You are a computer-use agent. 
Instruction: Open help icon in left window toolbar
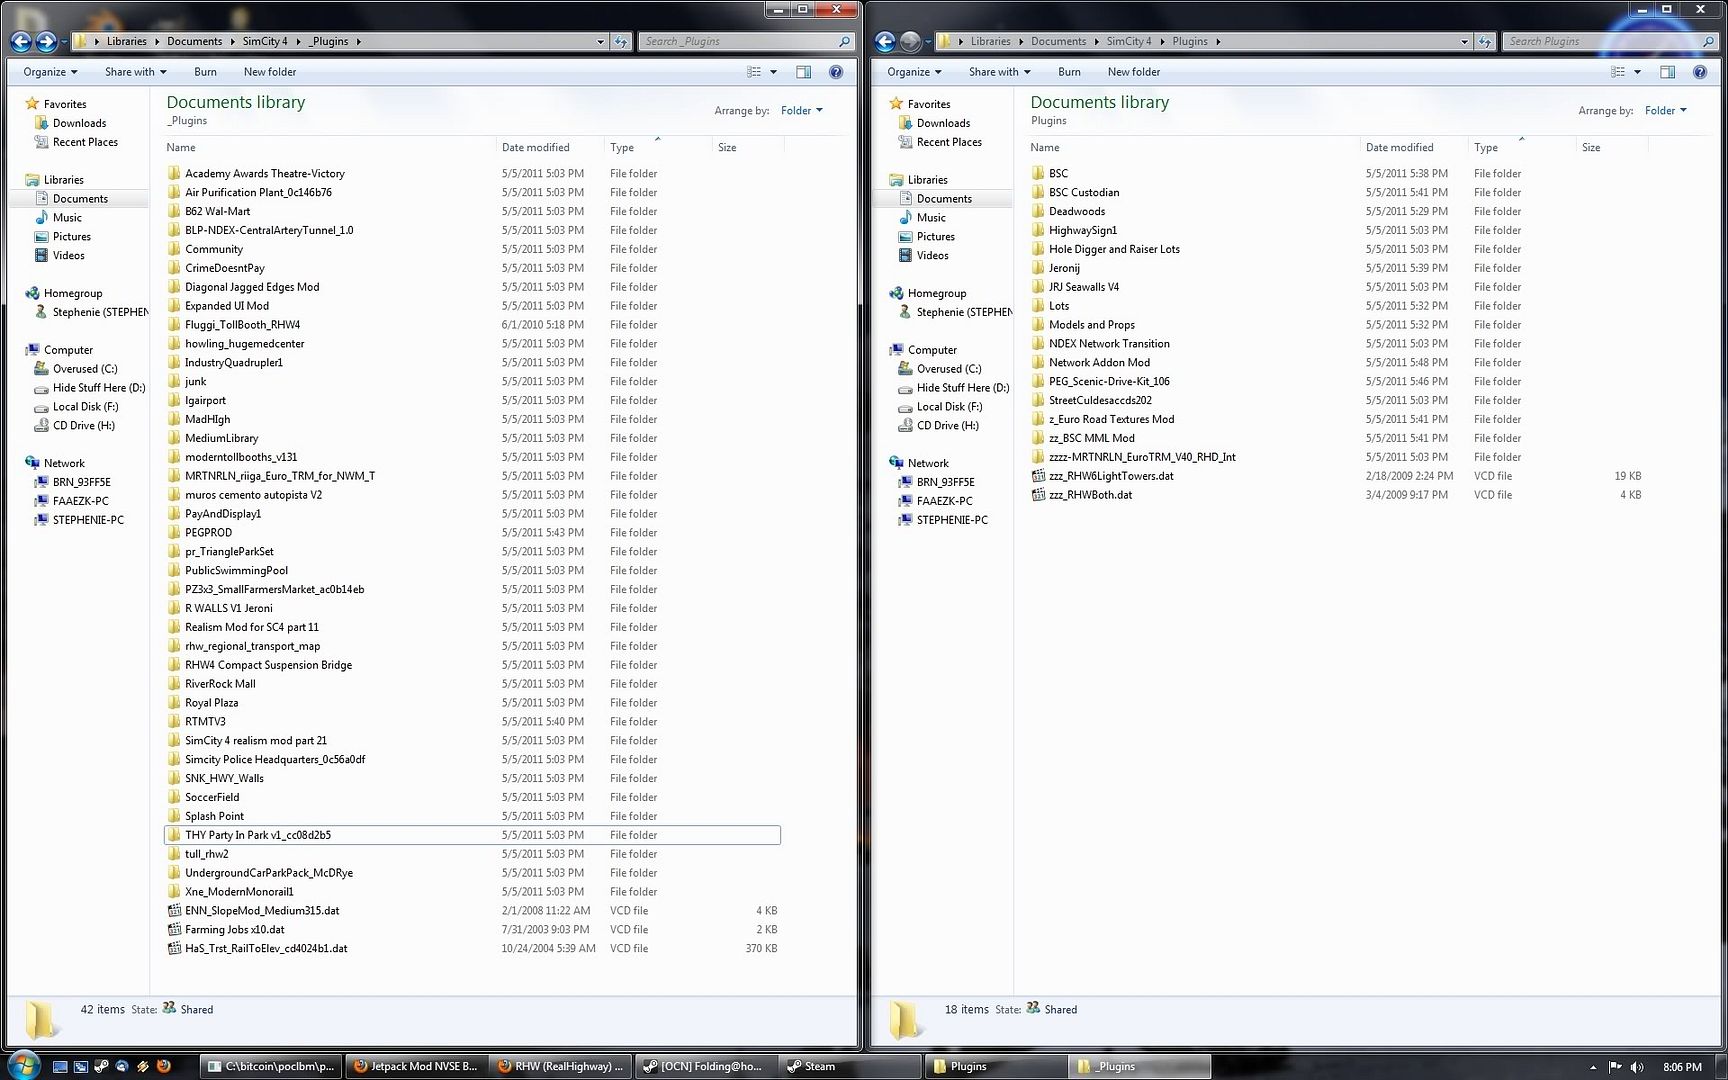(836, 72)
